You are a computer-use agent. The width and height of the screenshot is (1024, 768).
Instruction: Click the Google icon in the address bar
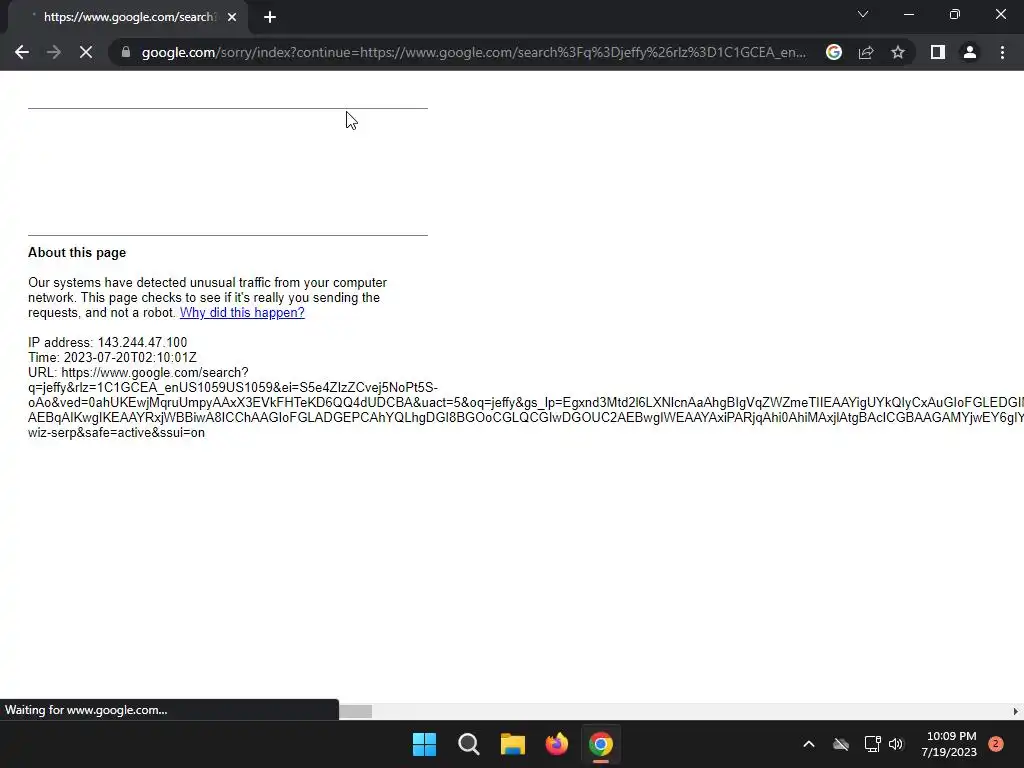833,52
